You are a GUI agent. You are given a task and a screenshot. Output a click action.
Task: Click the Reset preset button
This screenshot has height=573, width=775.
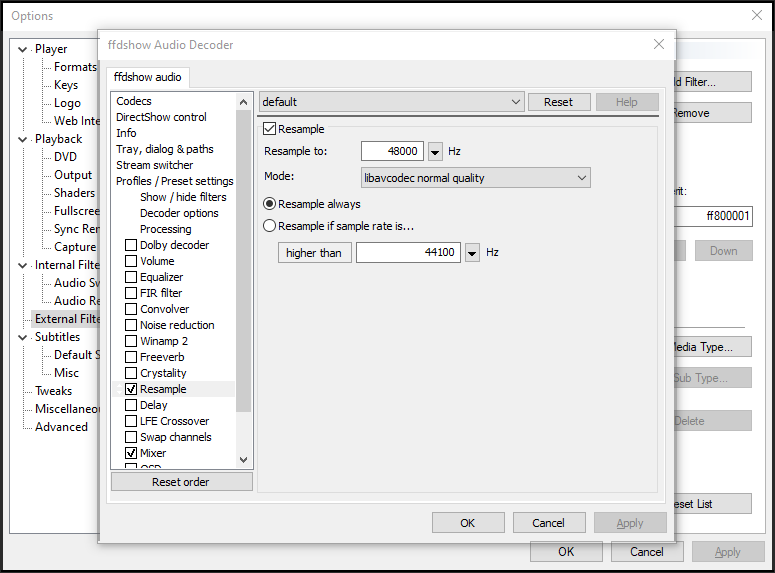(559, 102)
